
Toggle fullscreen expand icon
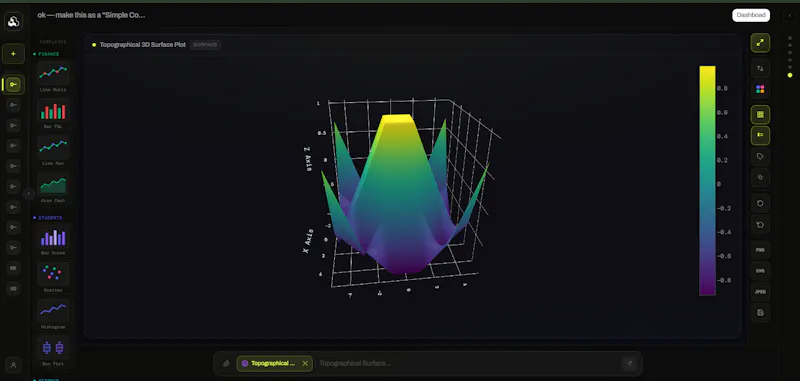760,43
